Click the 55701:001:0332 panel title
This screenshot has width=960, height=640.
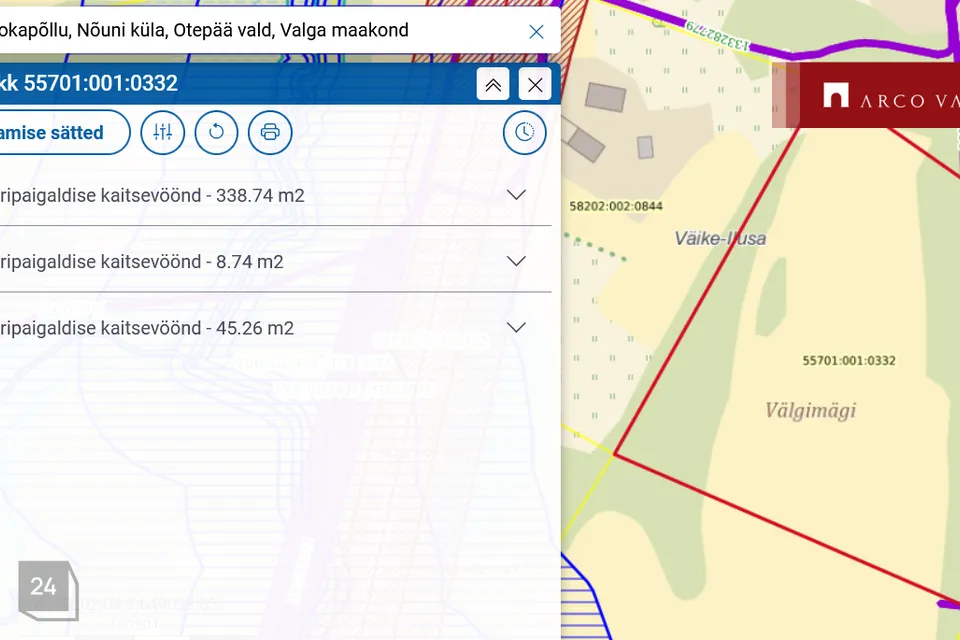coord(89,83)
